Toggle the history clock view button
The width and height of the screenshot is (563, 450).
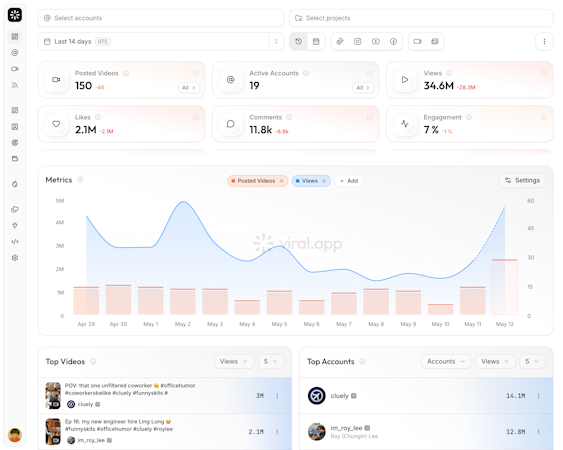(298, 41)
